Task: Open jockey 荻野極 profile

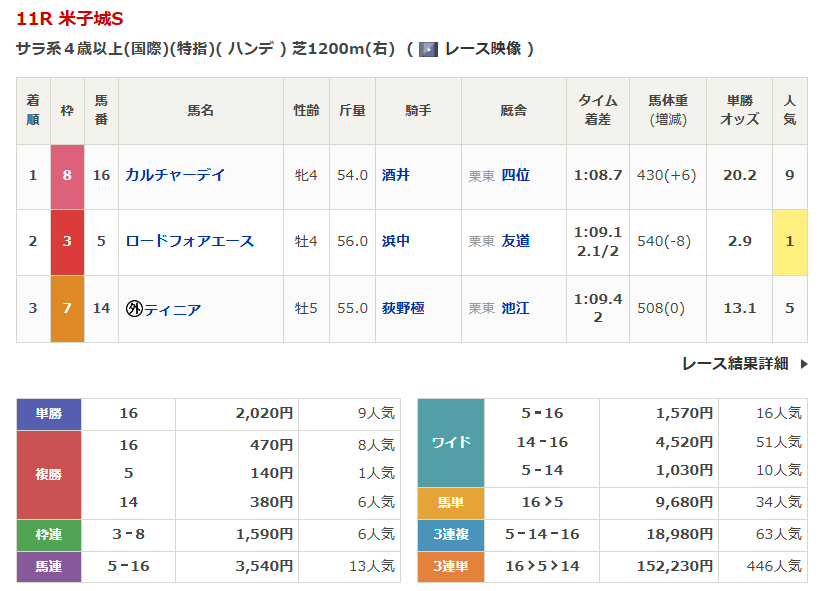Action: (x=403, y=308)
